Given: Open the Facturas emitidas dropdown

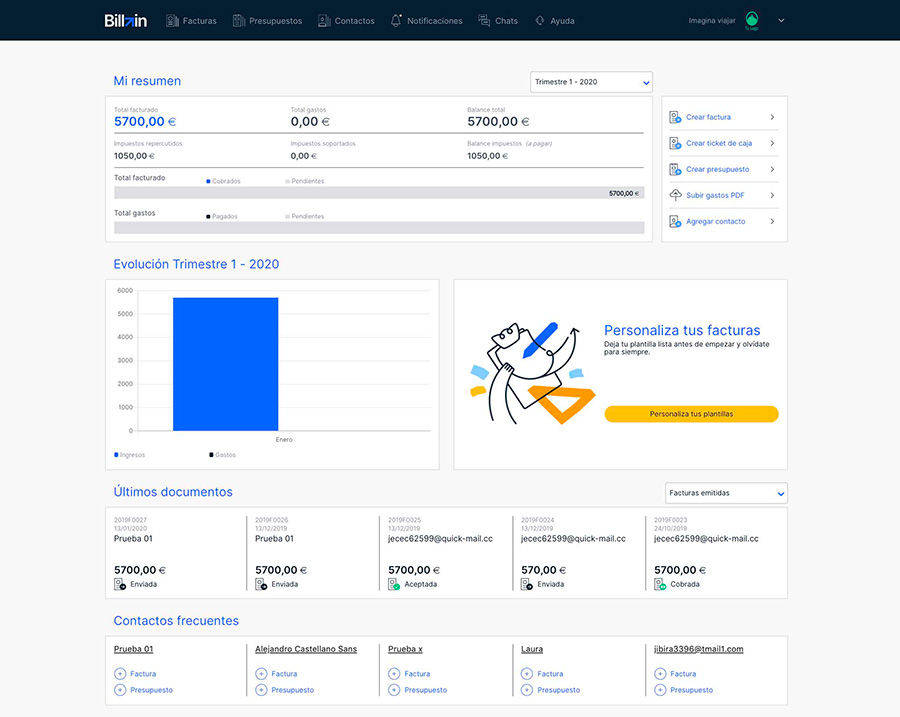Looking at the screenshot, I should (x=725, y=492).
